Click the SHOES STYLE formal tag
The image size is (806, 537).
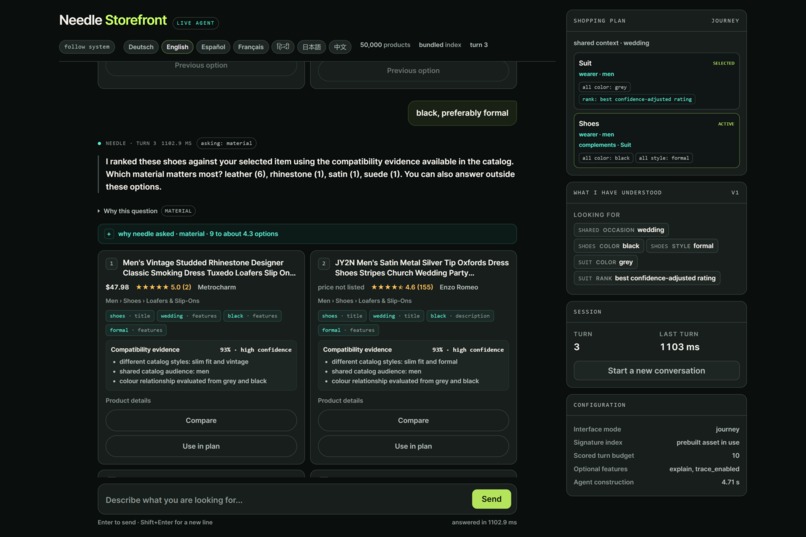click(682, 246)
